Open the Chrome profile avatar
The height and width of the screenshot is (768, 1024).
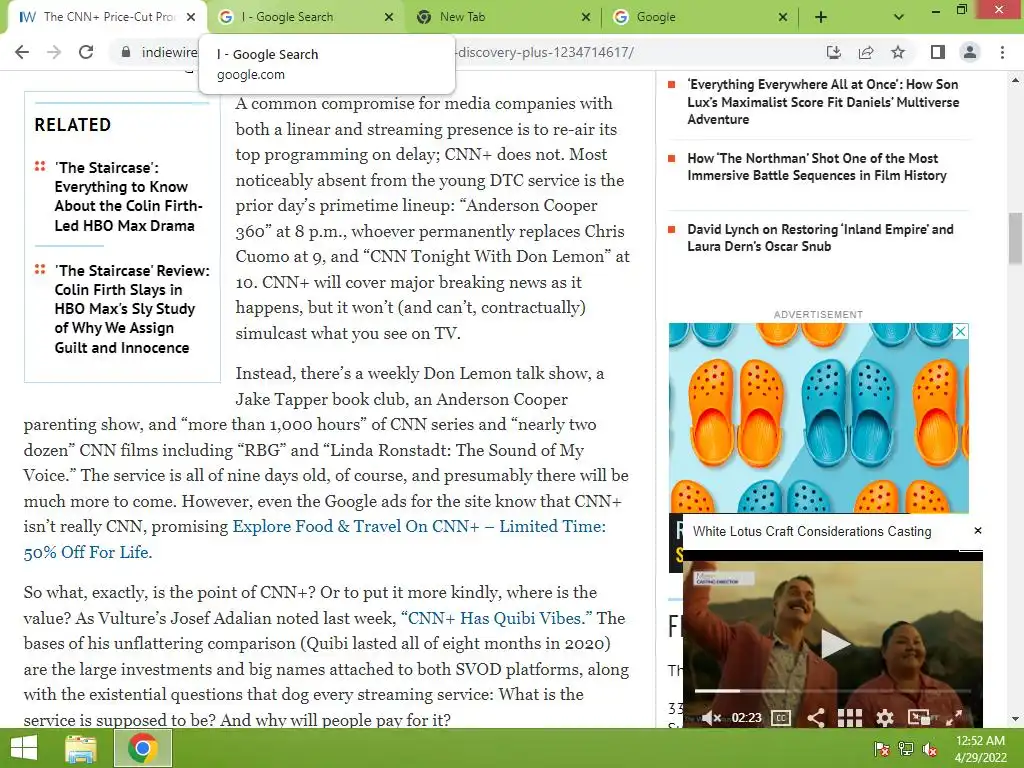970,52
